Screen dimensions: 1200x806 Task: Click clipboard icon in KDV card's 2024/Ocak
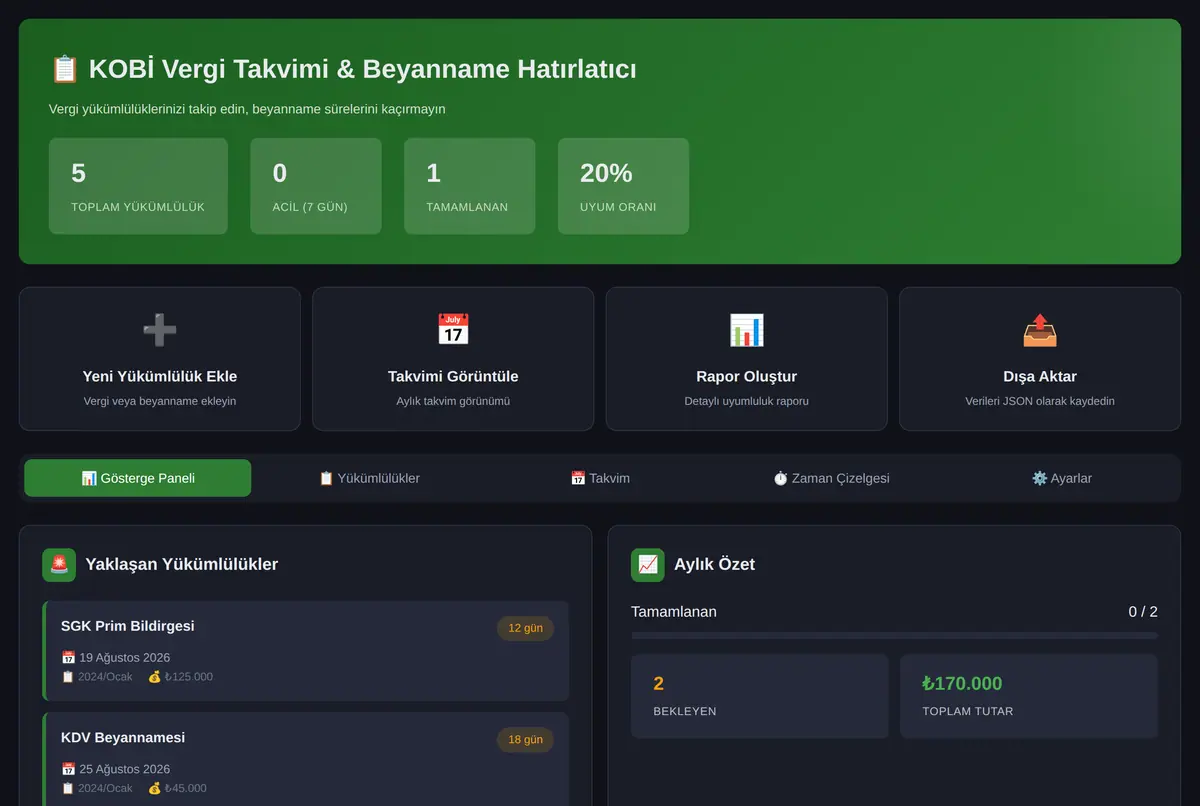click(x=68, y=789)
